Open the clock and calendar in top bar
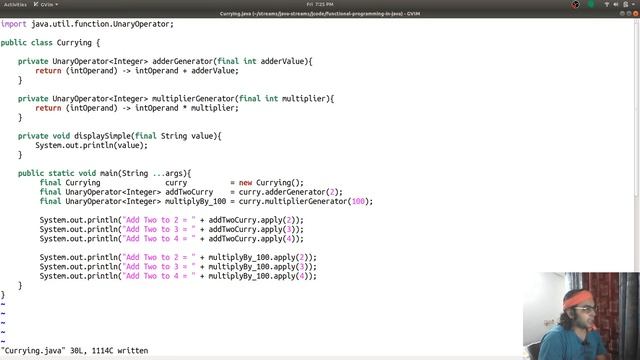Screen dimensions: 640x360 (320, 4)
